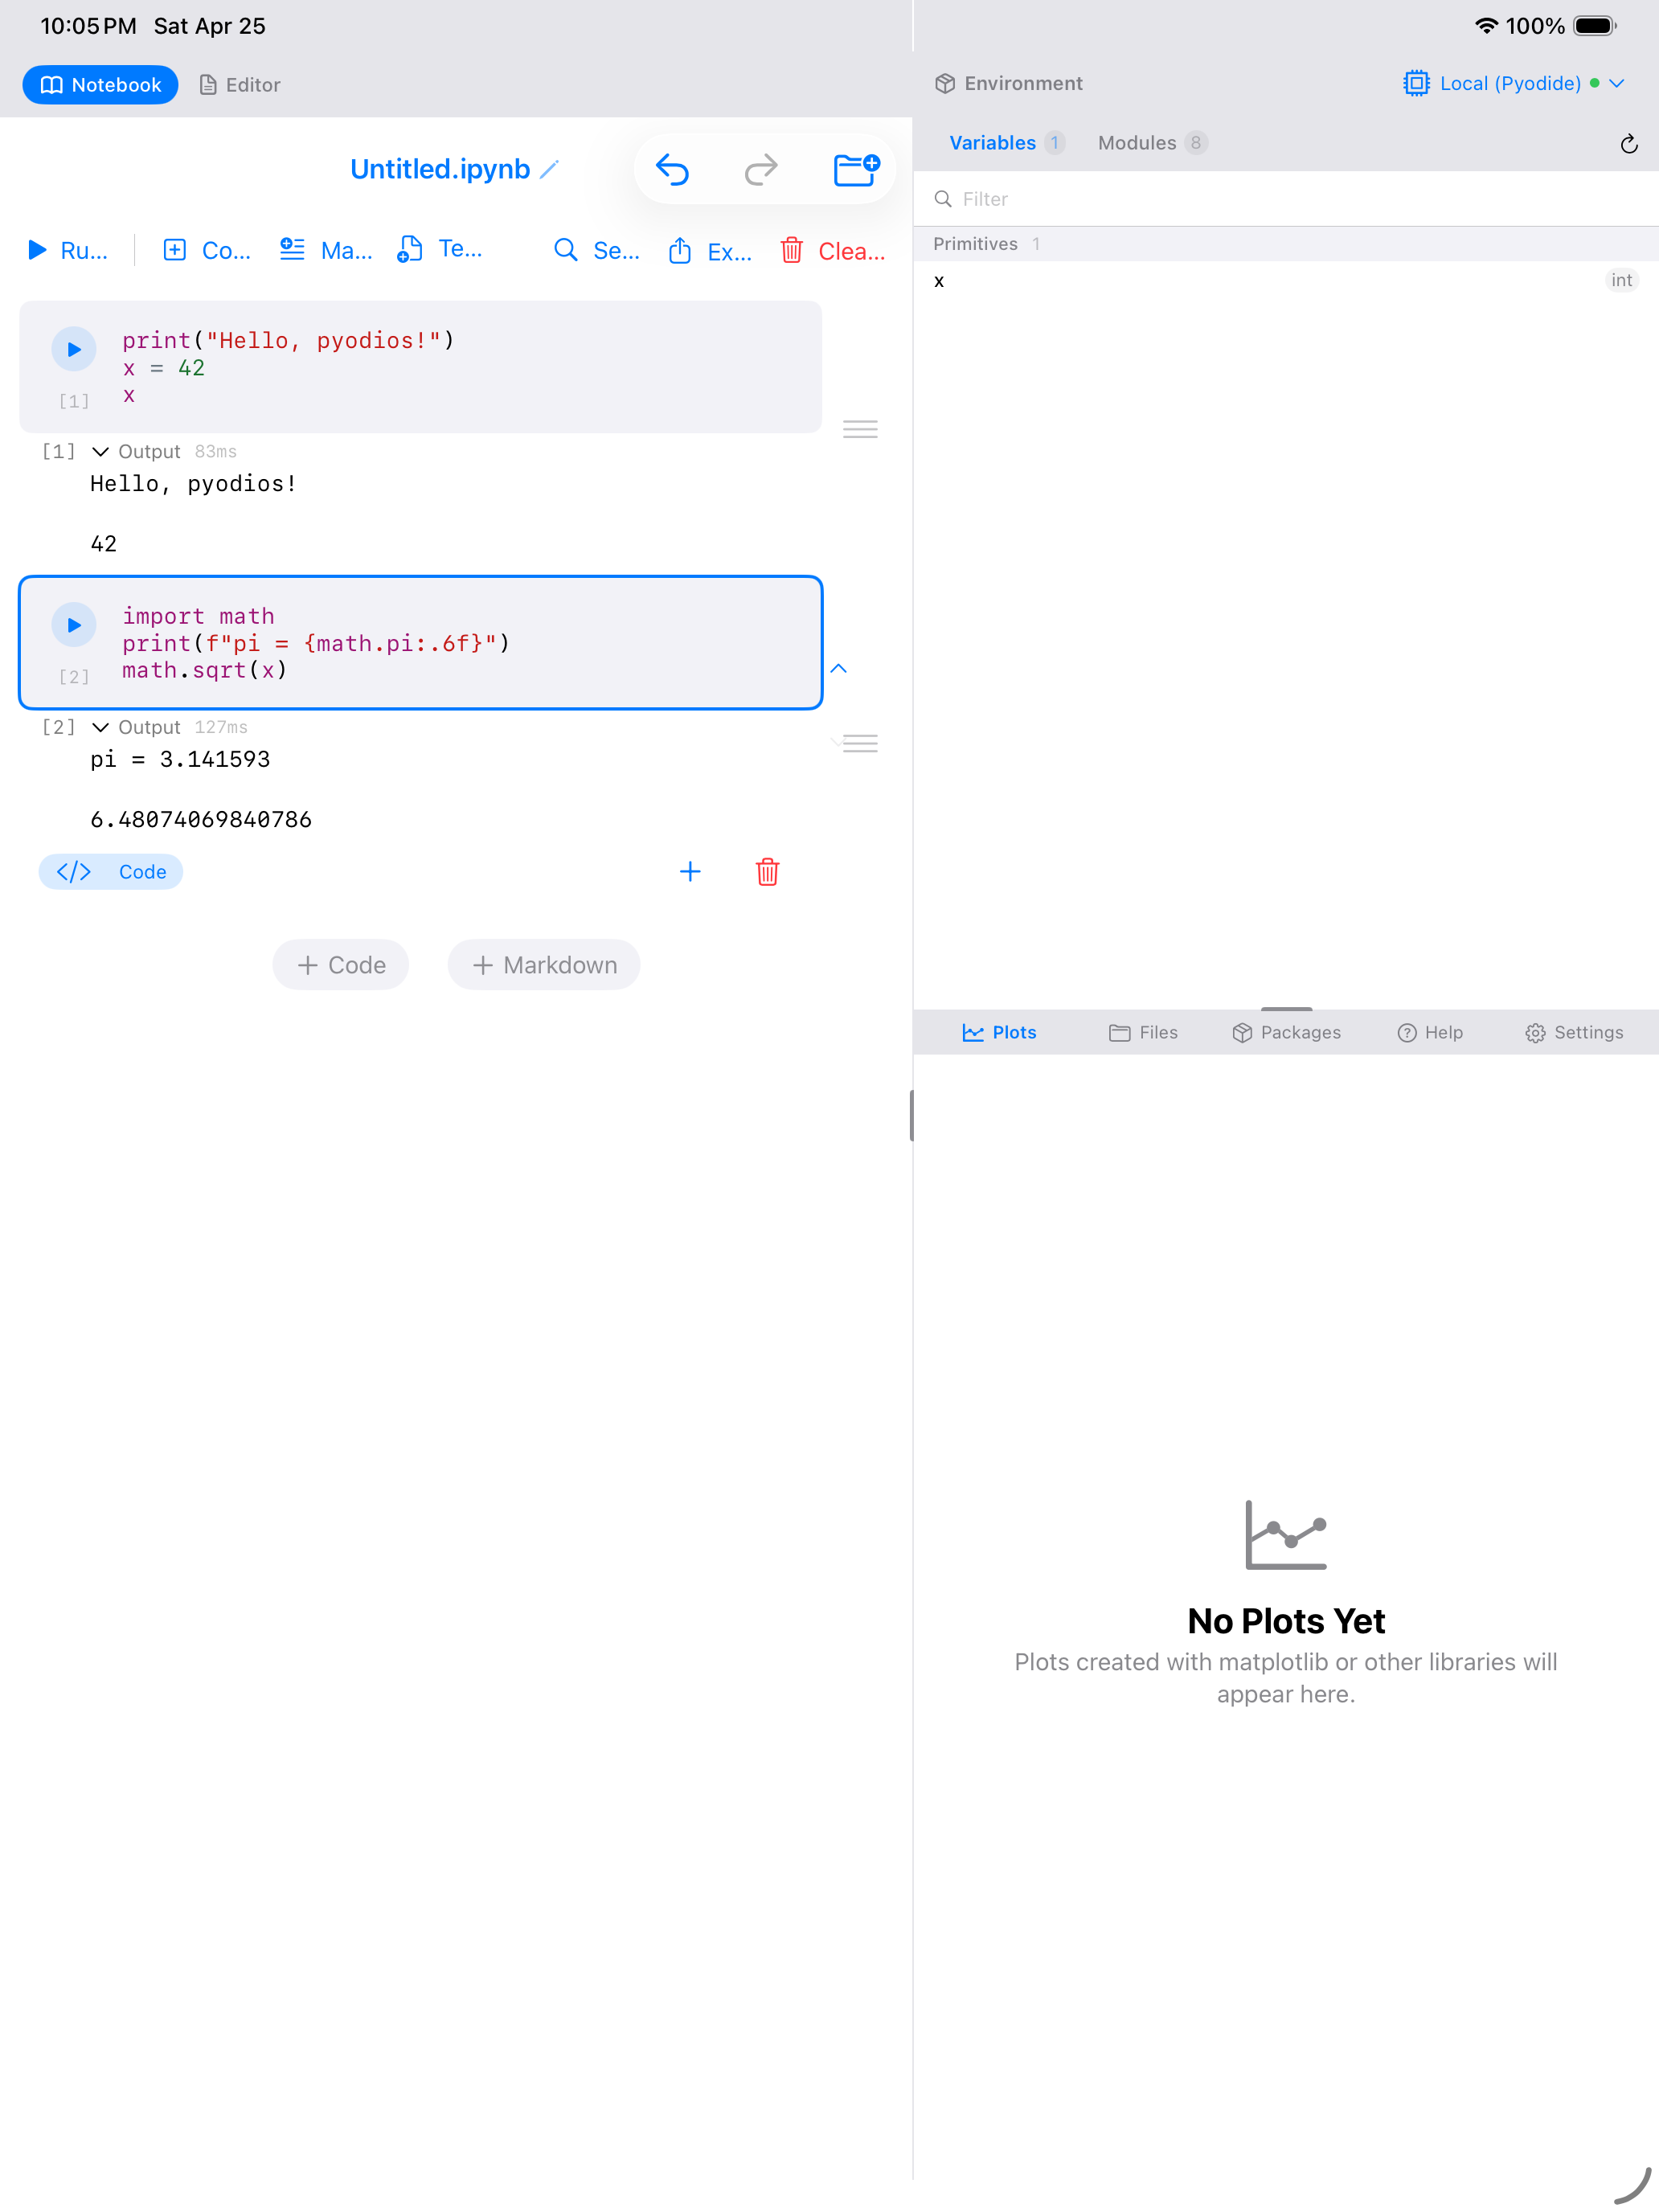This screenshot has width=1659, height=2212.
Task: Append a new Markdown cell button
Action: pos(544,965)
